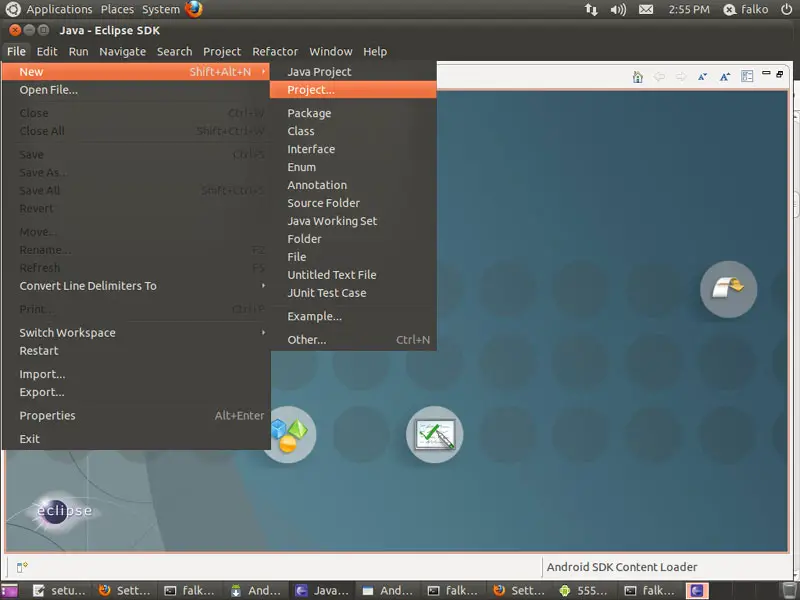Restore the Welcome view panel
800x600 pixels.
[780, 74]
